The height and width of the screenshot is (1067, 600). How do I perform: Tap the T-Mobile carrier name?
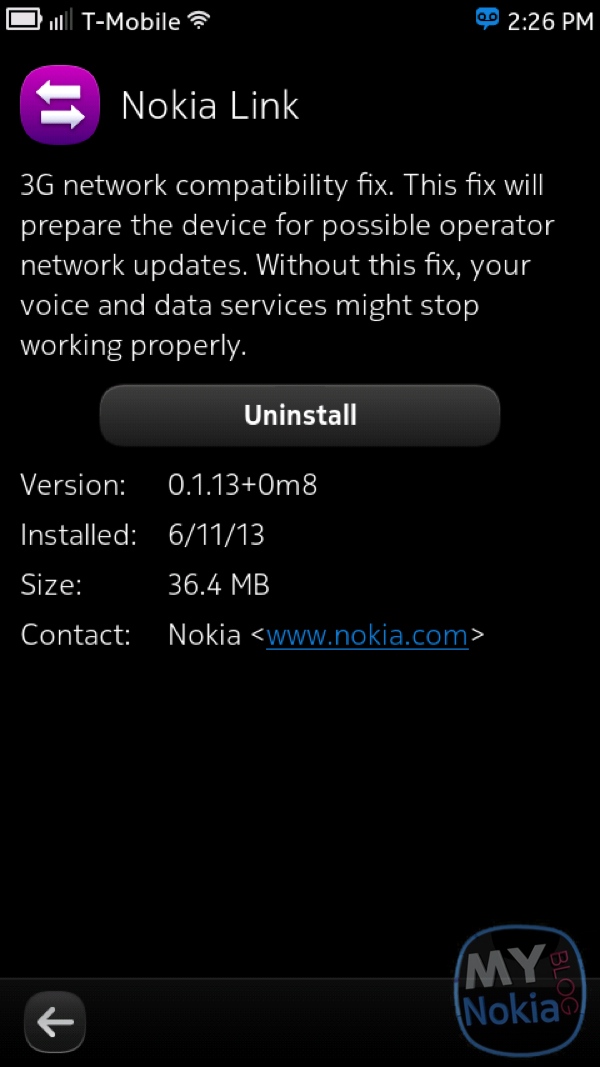tap(129, 20)
